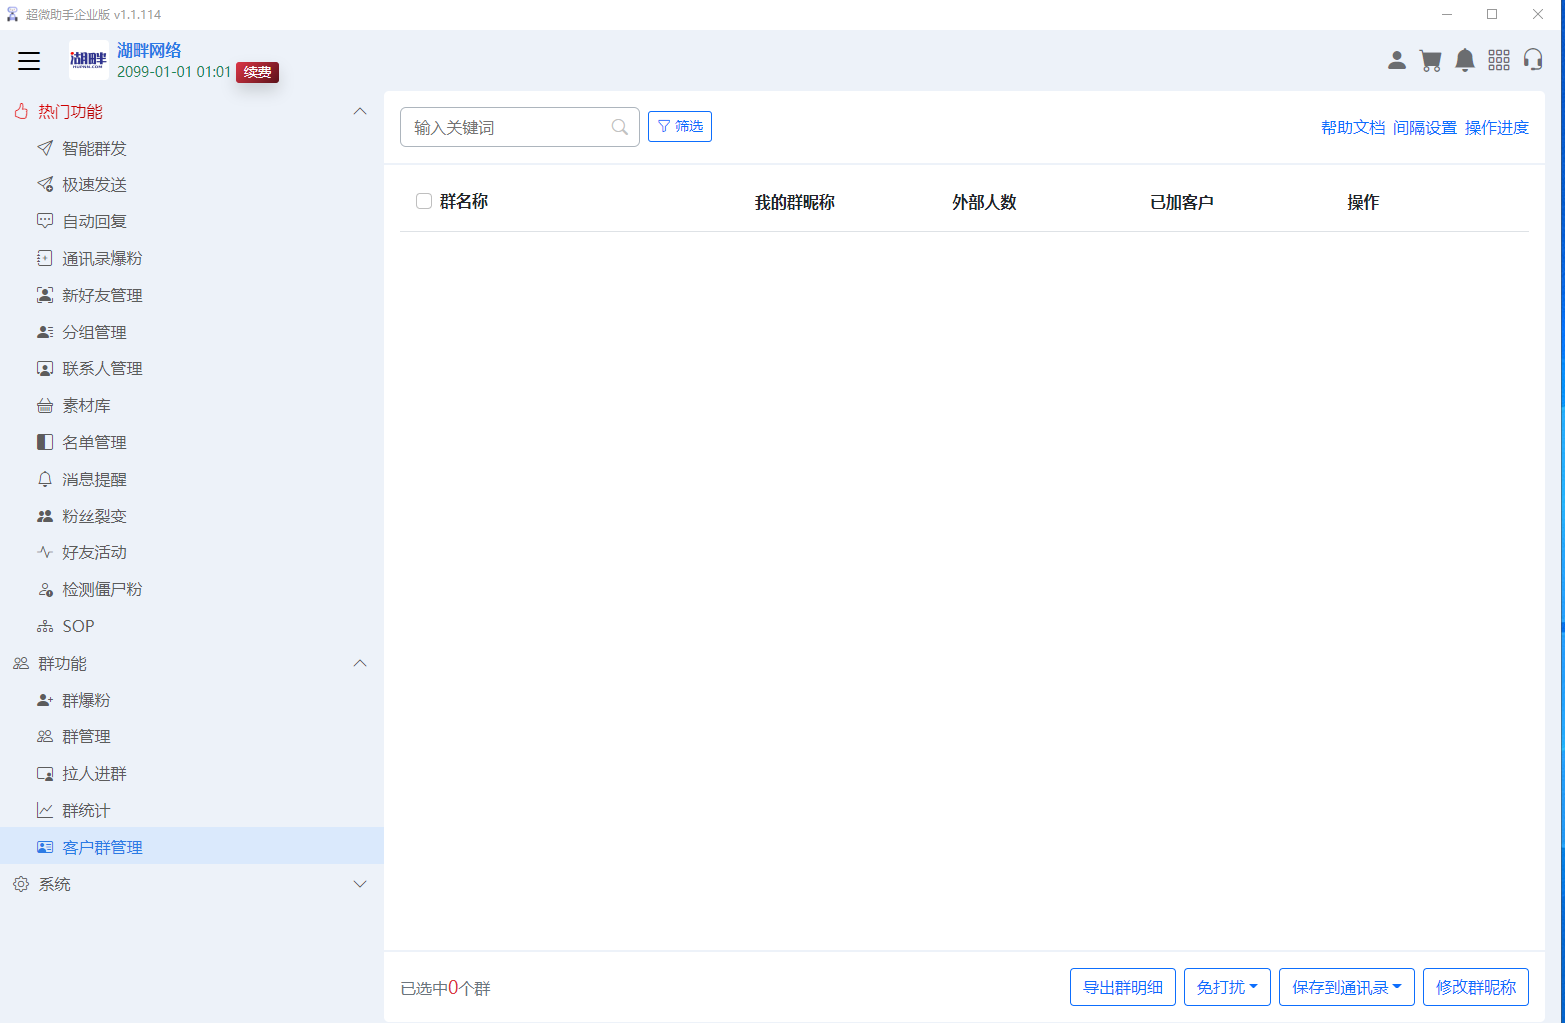Open the 群统计 statistics page

click(x=85, y=810)
